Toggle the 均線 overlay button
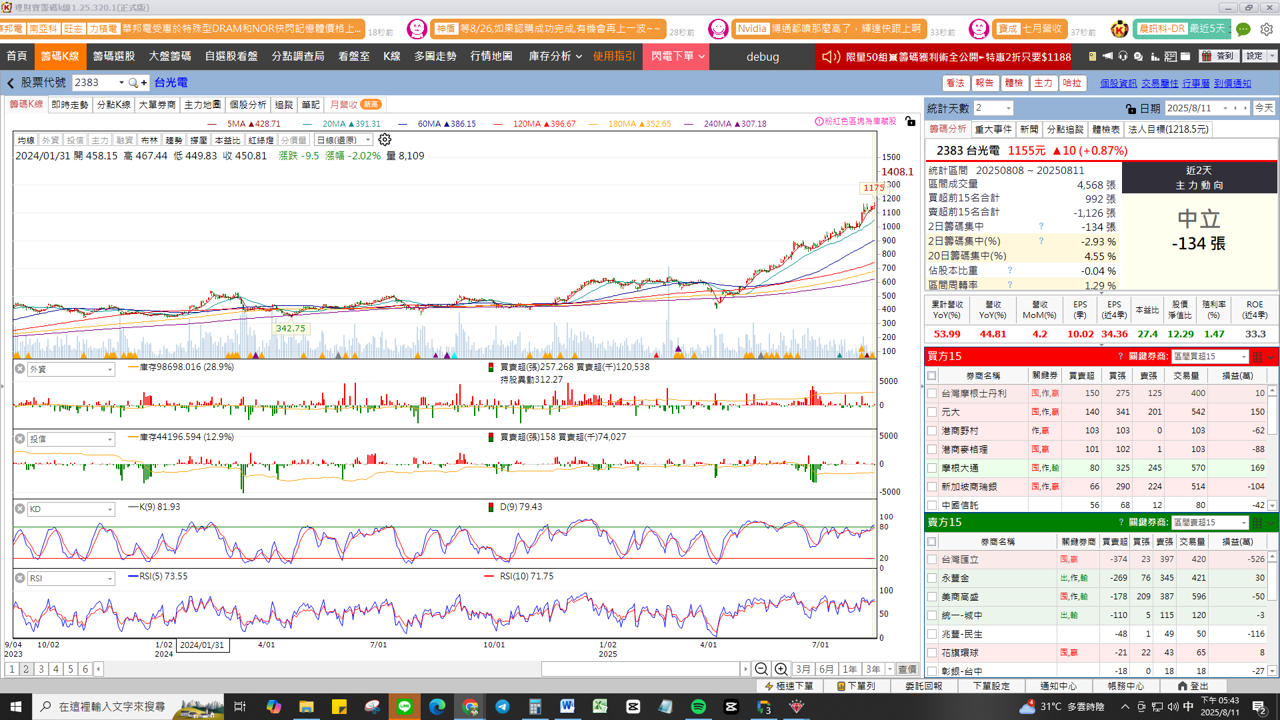1280x720 pixels. [x=26, y=141]
